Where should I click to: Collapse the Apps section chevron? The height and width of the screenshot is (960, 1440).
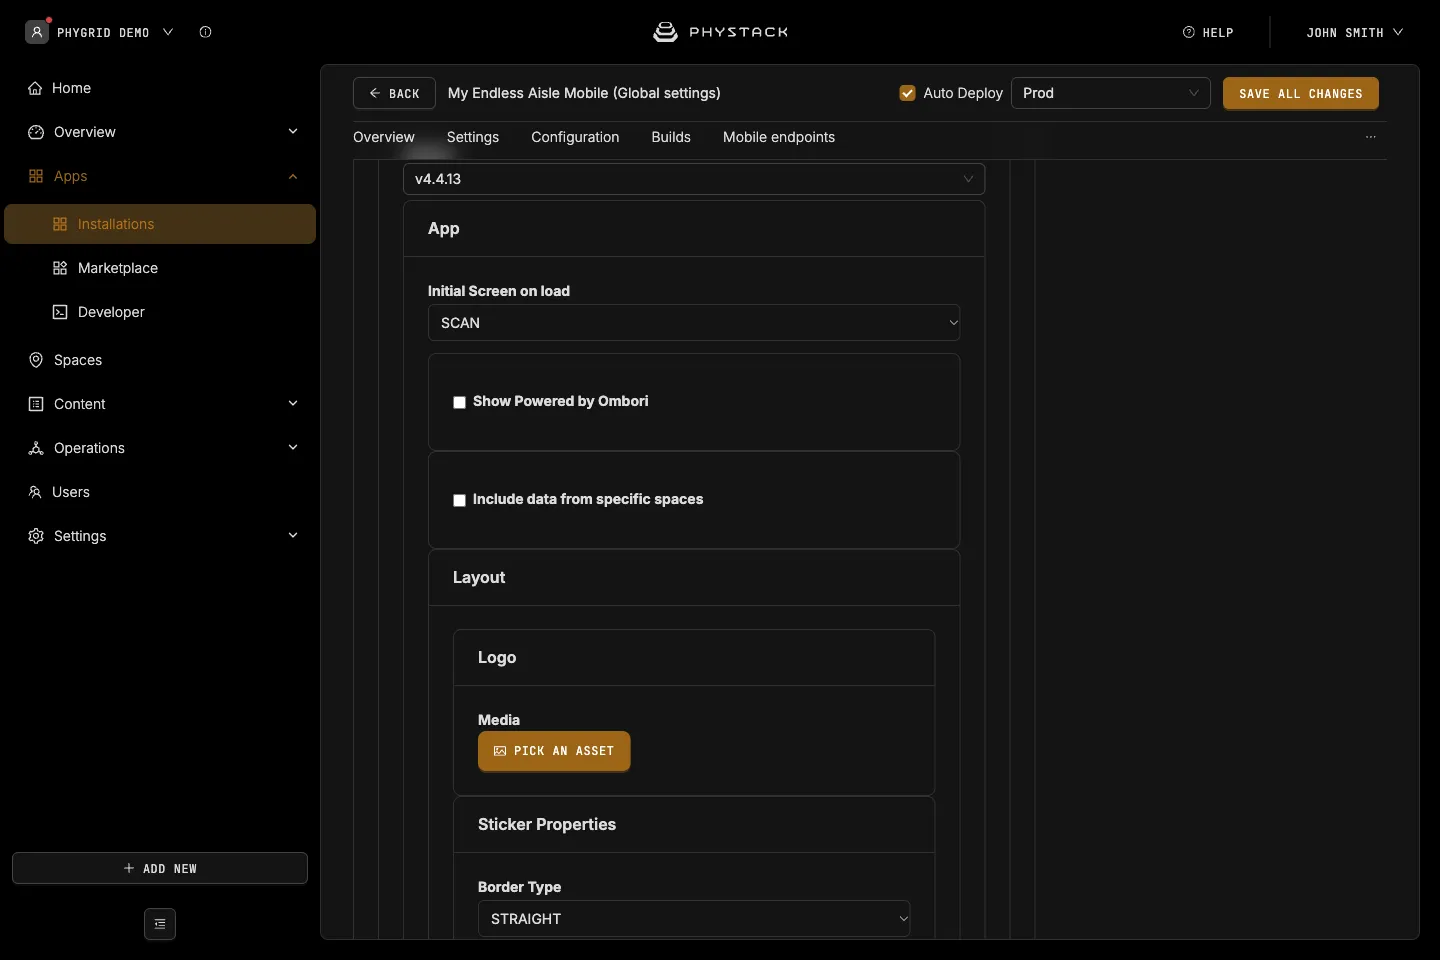click(x=293, y=176)
